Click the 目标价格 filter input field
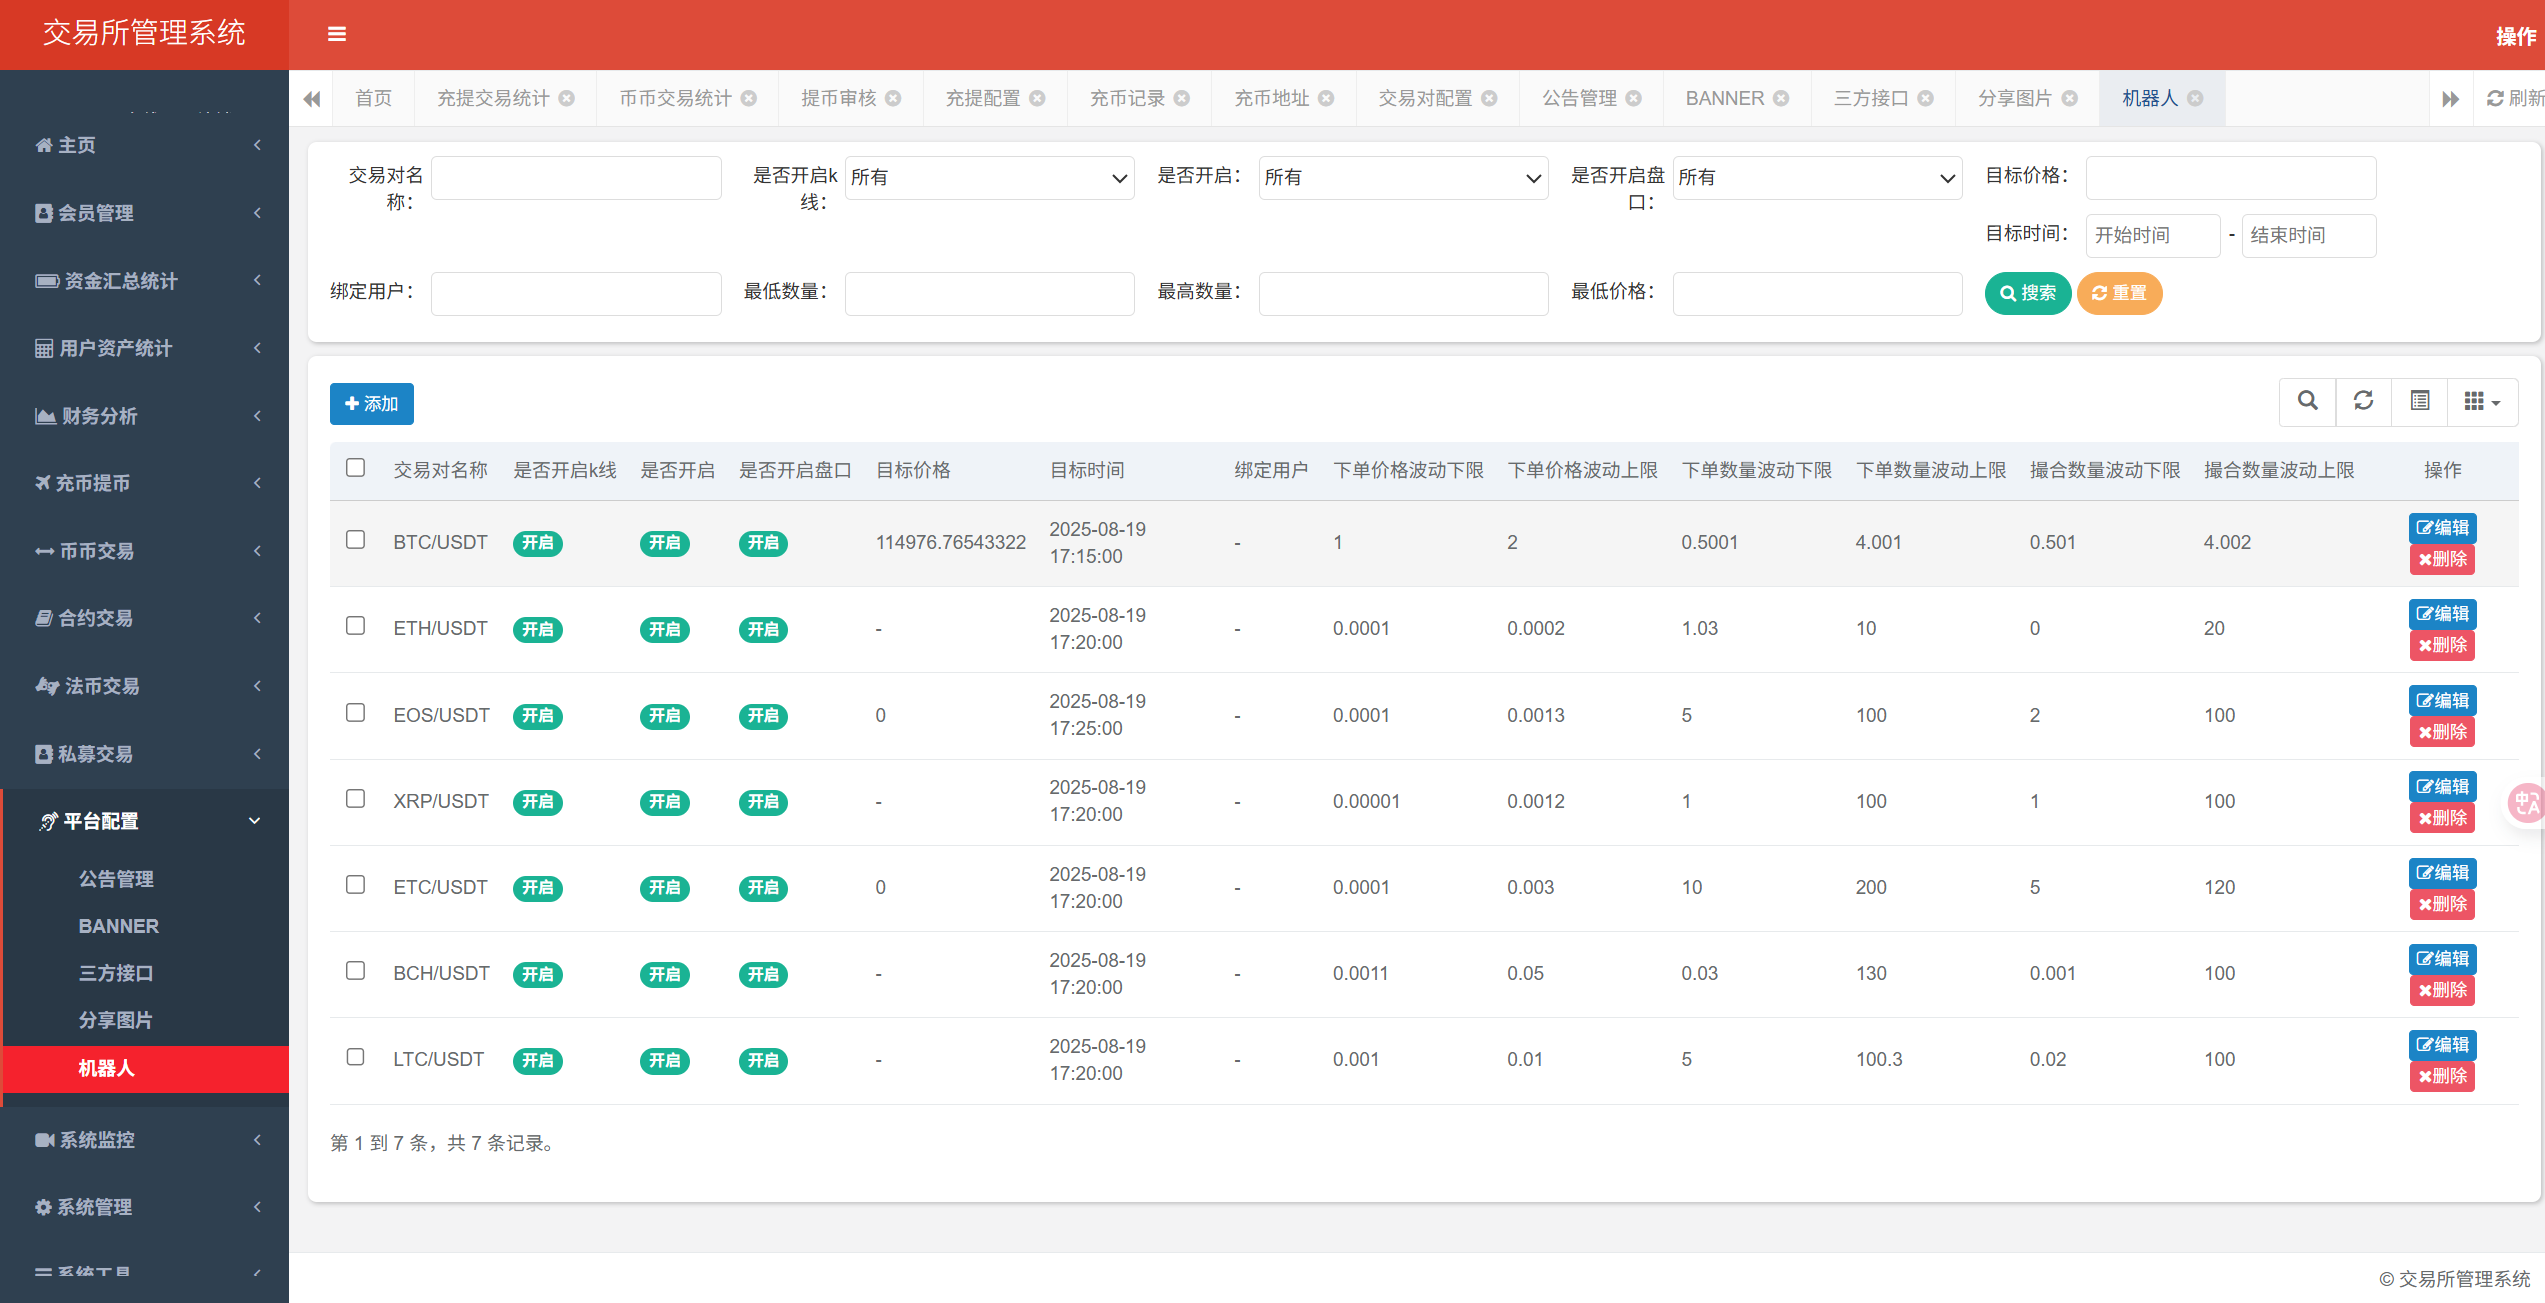The height and width of the screenshot is (1303, 2545). coord(2230,178)
